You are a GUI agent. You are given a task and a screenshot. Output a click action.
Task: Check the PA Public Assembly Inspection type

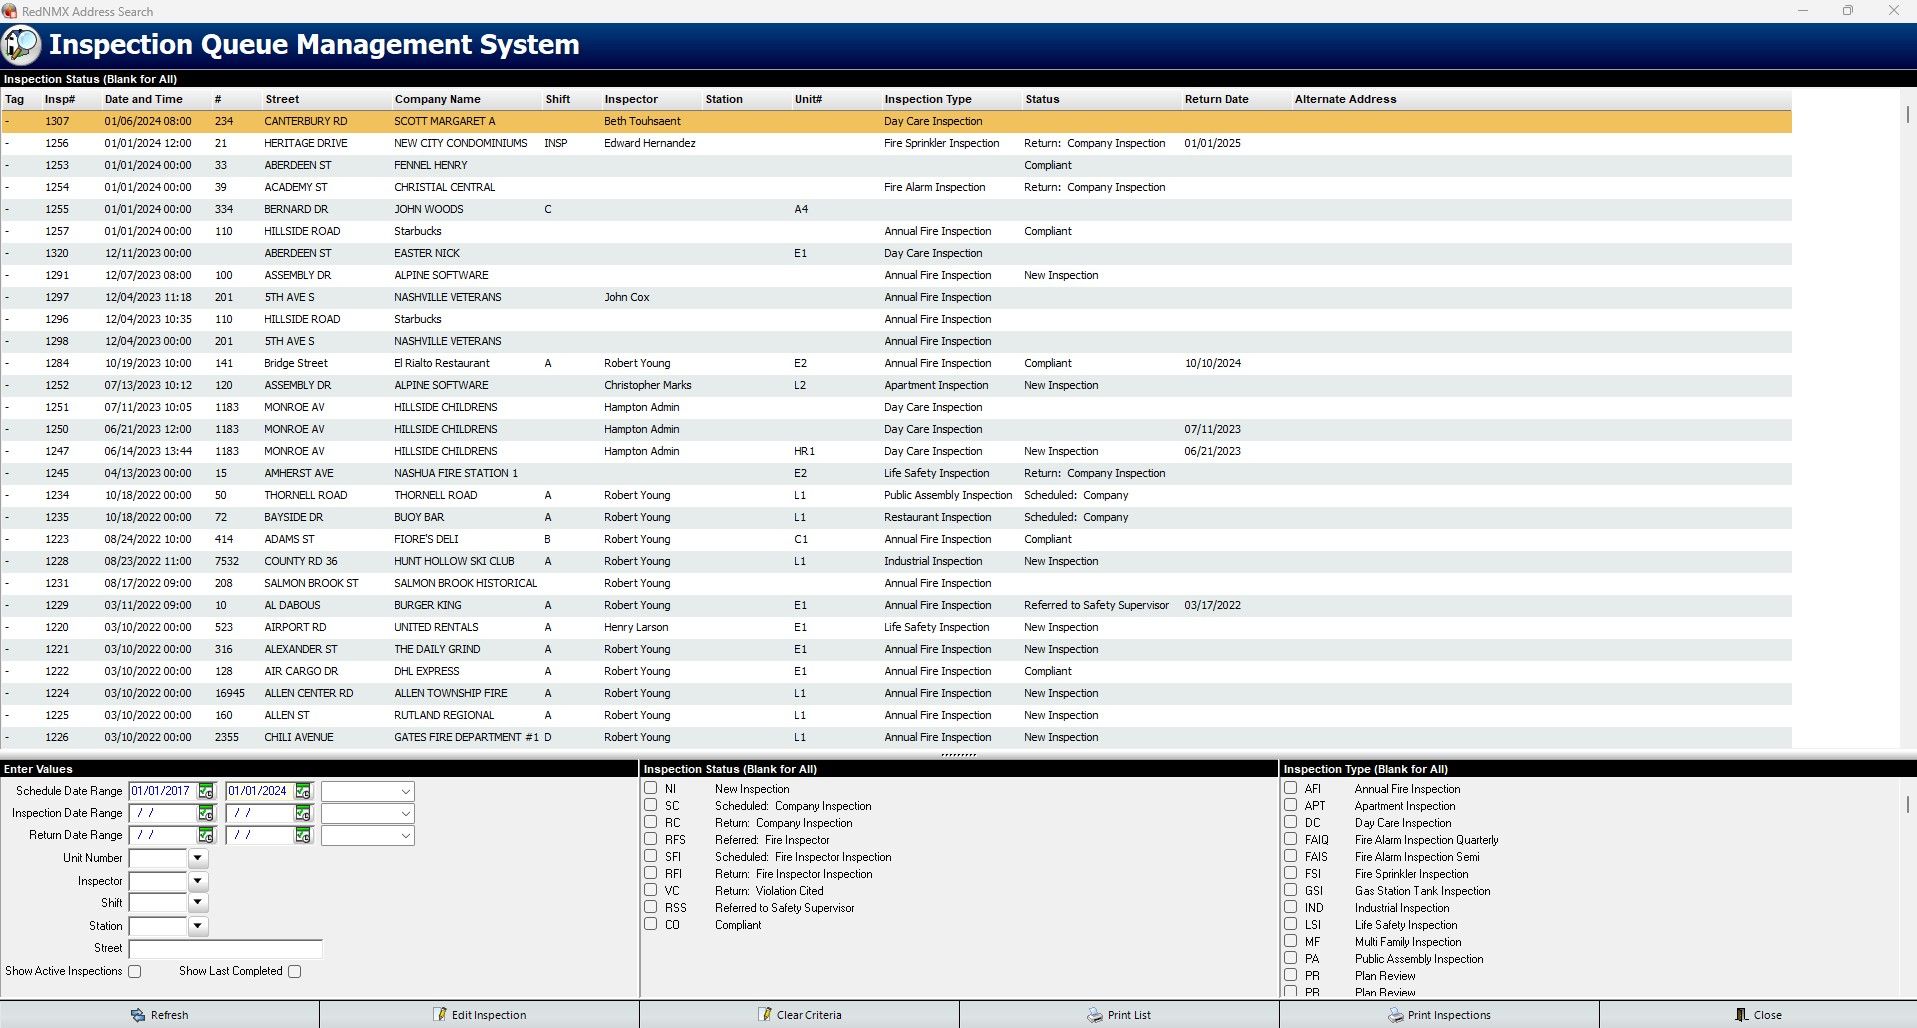1291,958
